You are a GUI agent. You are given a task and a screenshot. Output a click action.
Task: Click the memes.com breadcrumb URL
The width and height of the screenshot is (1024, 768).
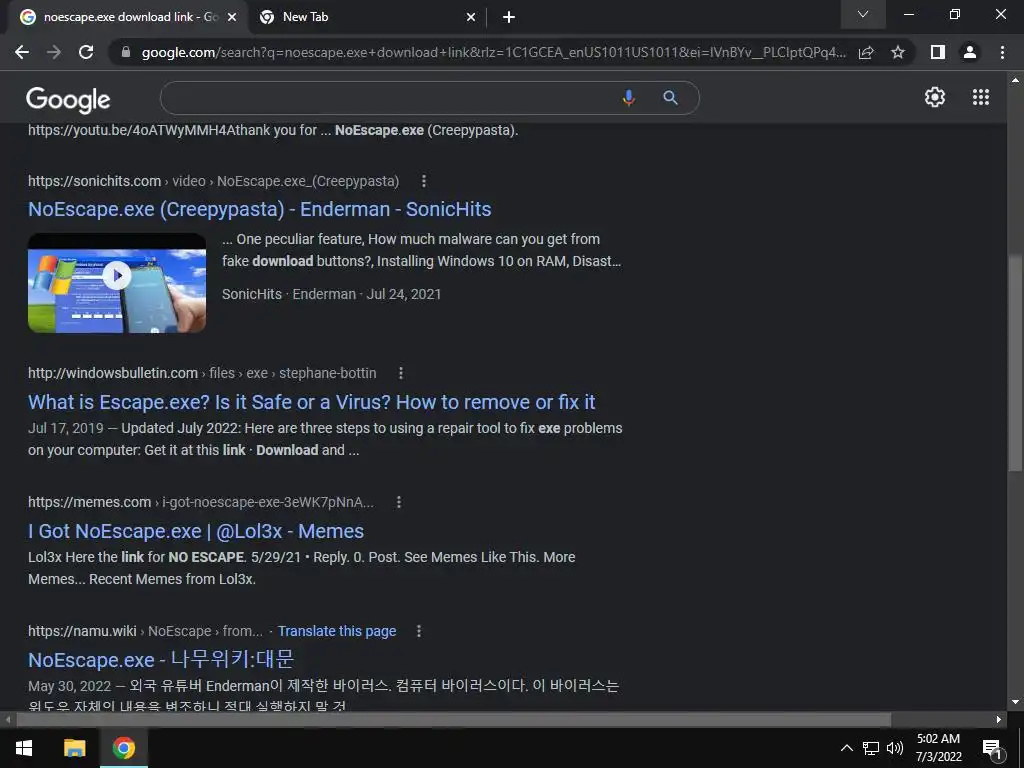pyautogui.click(x=200, y=502)
